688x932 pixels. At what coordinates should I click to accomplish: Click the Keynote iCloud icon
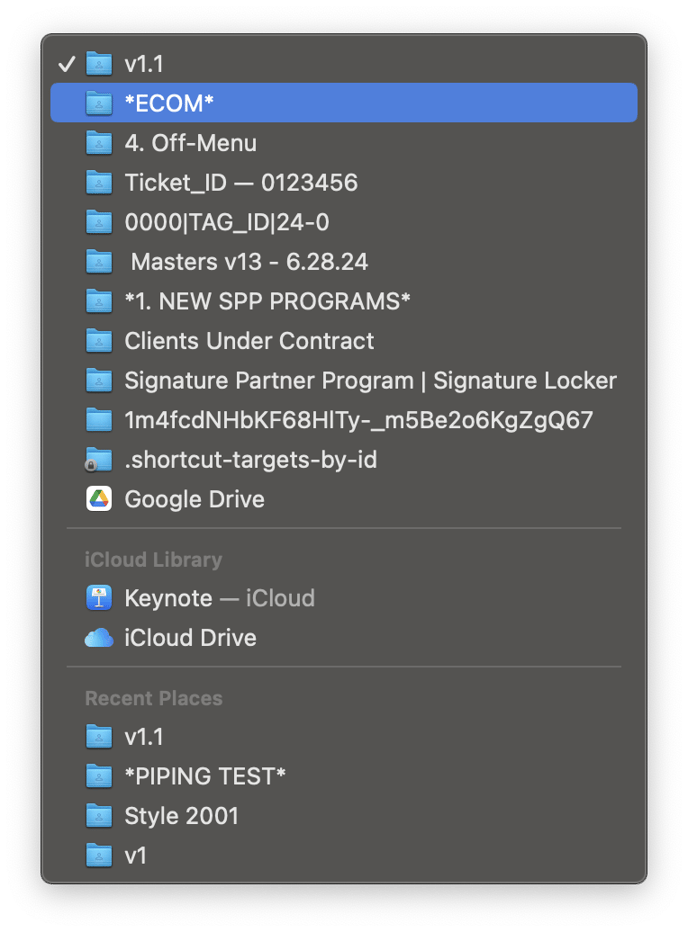click(99, 598)
